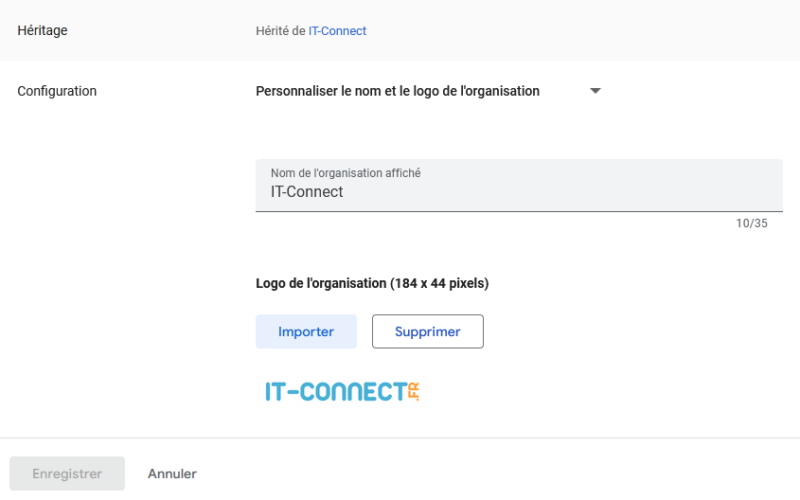This screenshot has height=500, width=800.
Task: Click the orange .FR badge in logo
Action: point(413,391)
